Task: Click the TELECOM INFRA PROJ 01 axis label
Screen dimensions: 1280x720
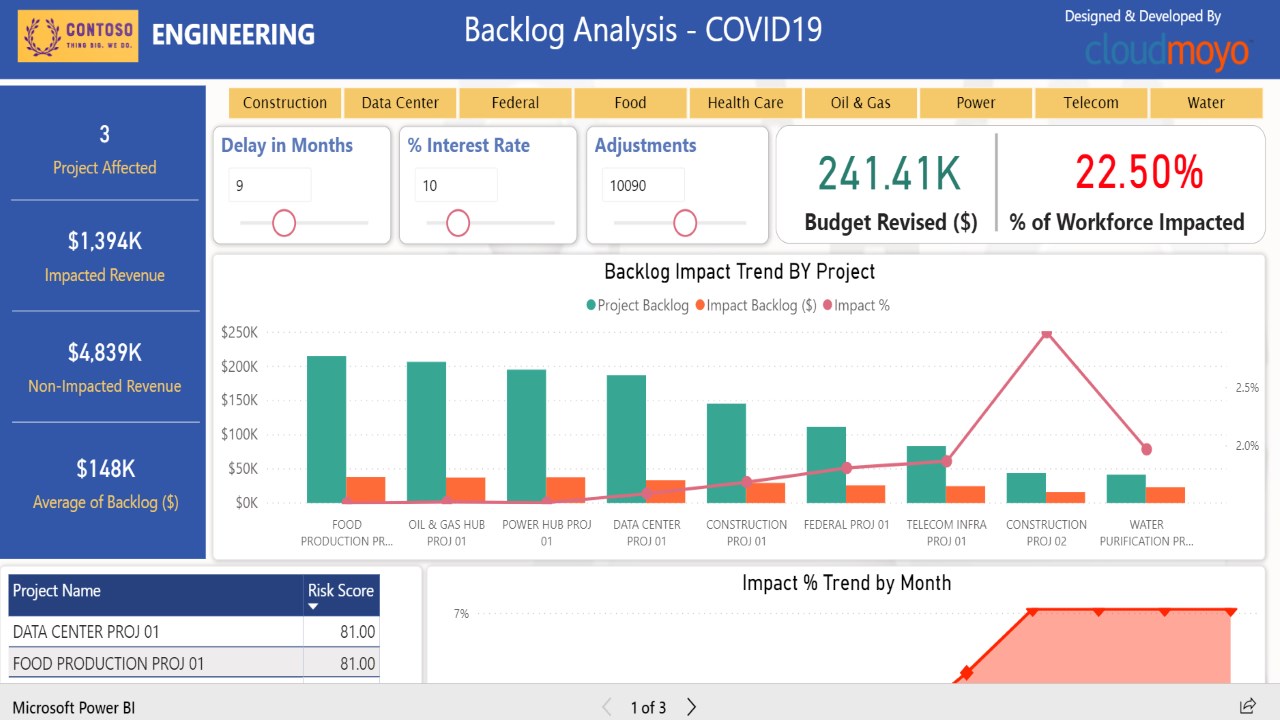Action: (946, 533)
